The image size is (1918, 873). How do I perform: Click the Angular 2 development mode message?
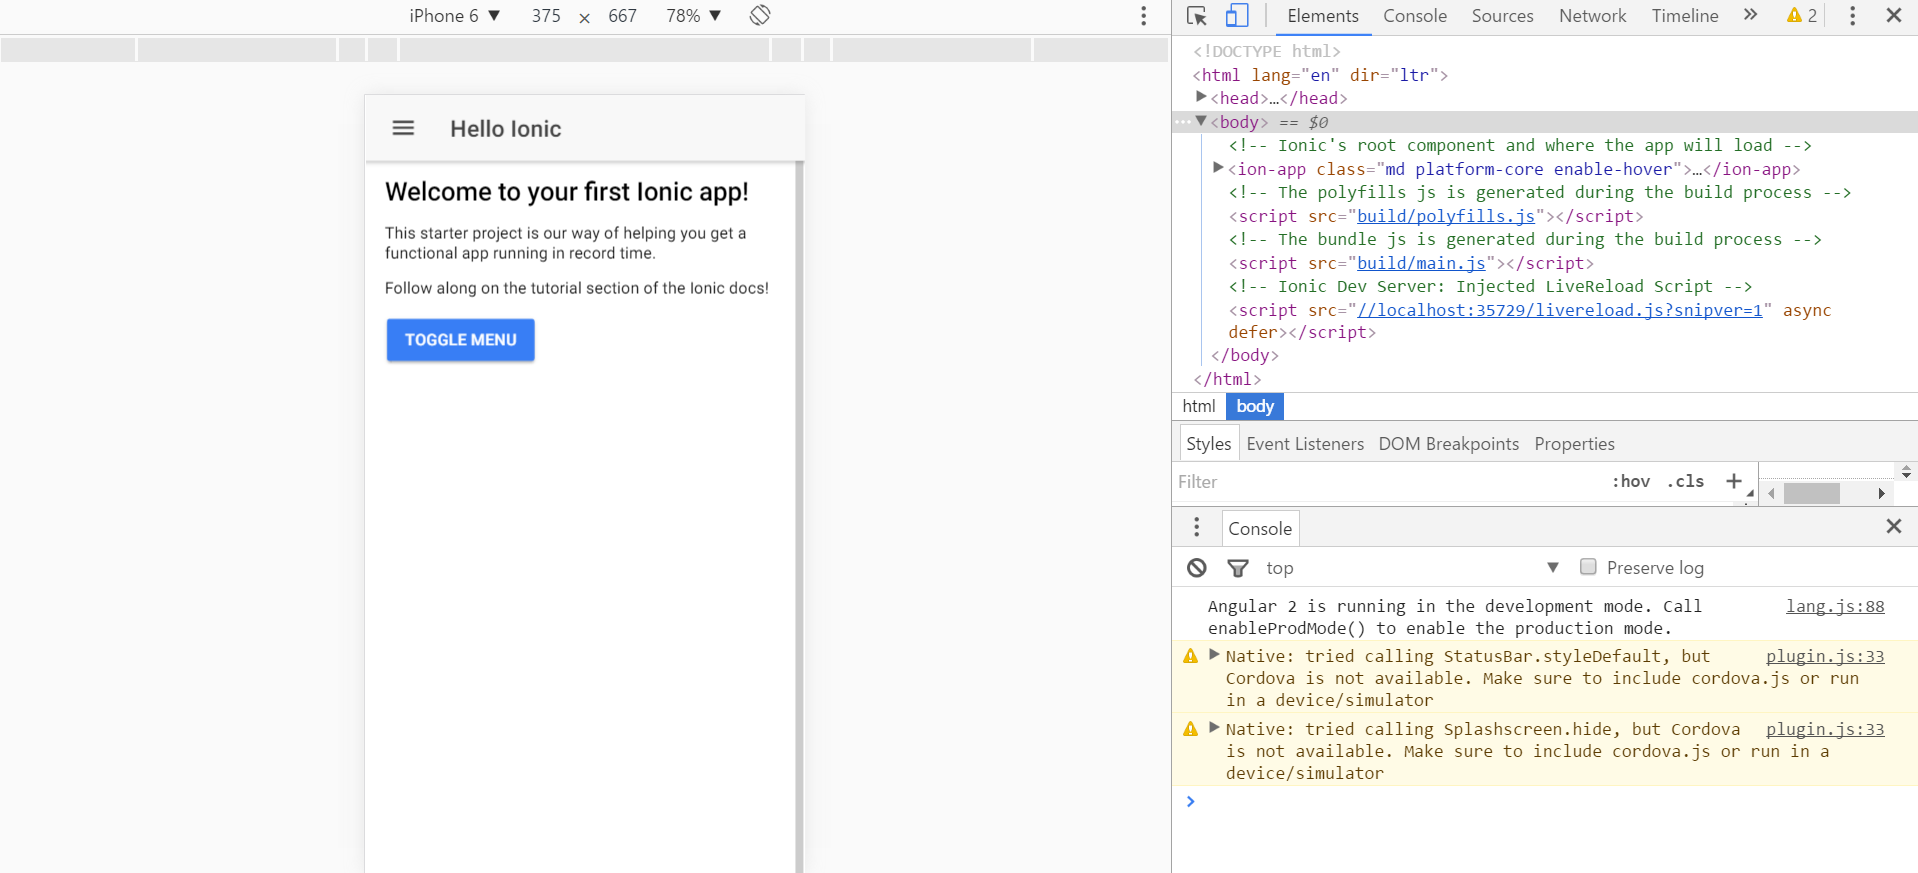click(1454, 617)
